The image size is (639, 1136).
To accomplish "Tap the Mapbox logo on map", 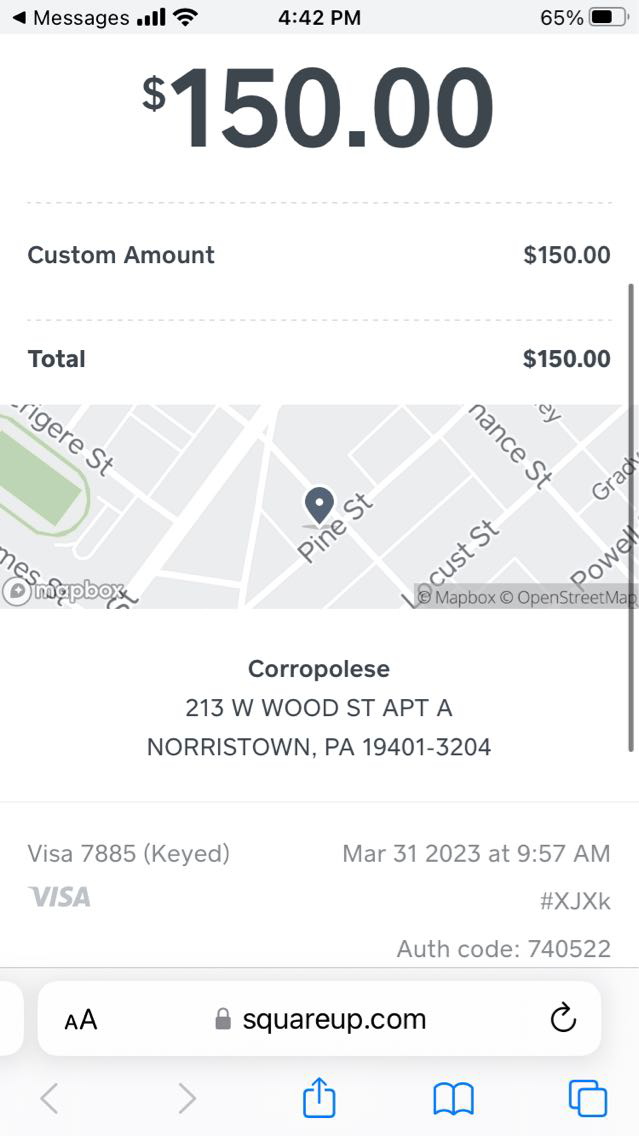I will 63,591.
